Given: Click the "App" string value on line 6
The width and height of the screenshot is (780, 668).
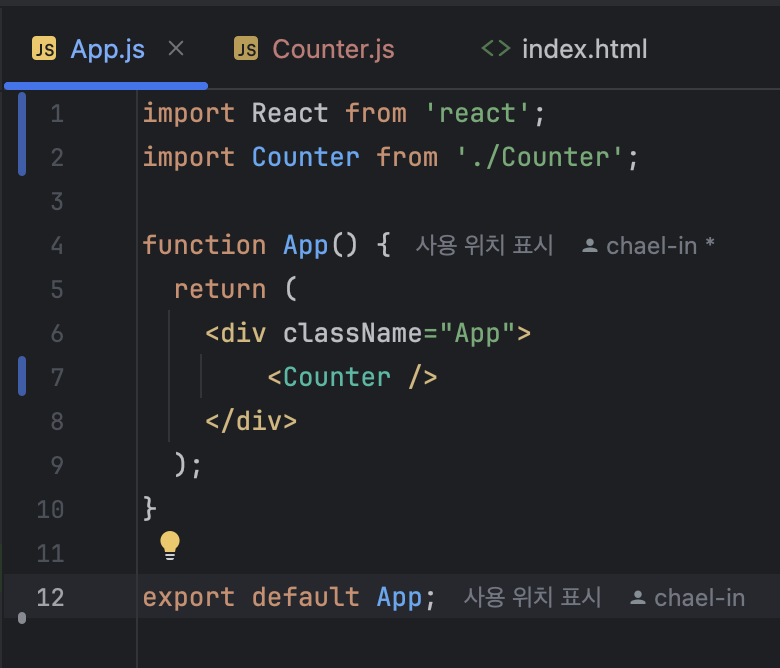Looking at the screenshot, I should click(477, 333).
